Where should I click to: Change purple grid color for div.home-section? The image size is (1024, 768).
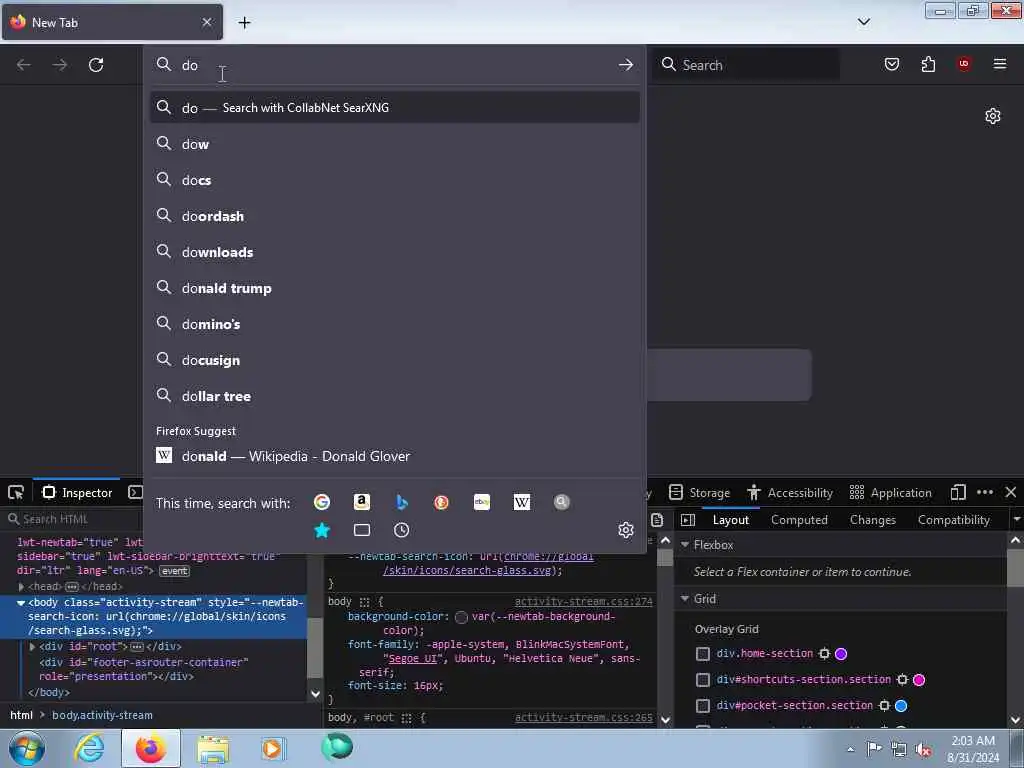(841, 654)
